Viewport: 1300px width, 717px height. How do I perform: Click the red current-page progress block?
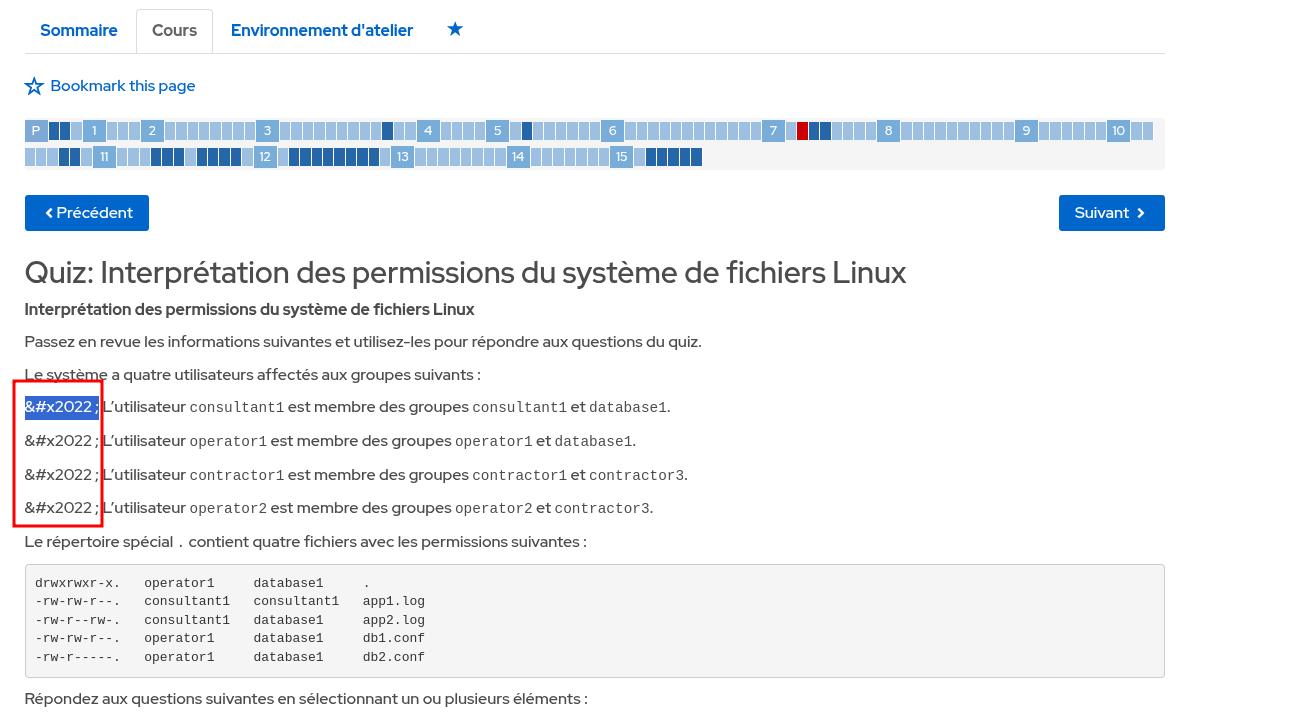[x=802, y=131]
